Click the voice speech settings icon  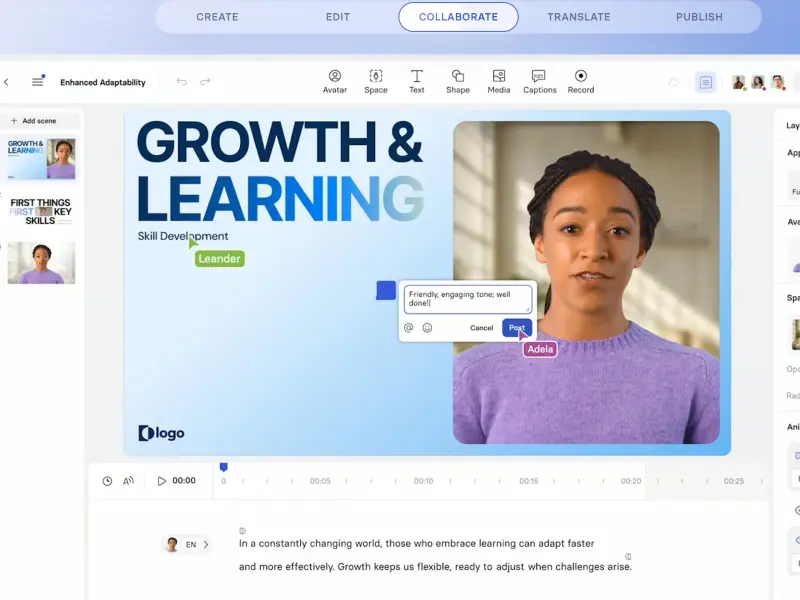128,481
